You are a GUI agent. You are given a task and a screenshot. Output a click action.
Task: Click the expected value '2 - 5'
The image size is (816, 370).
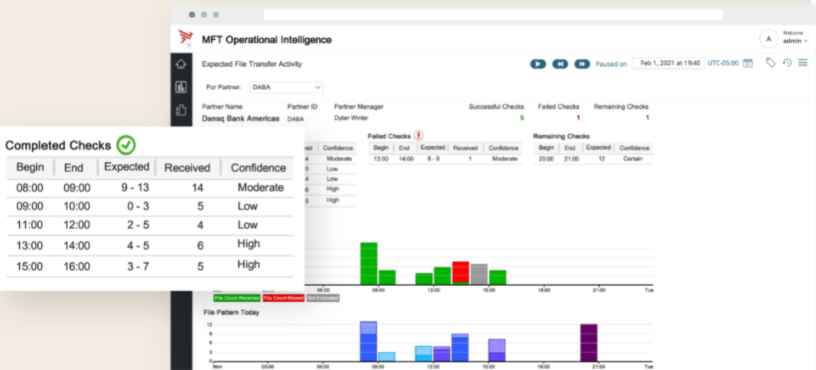(138, 225)
